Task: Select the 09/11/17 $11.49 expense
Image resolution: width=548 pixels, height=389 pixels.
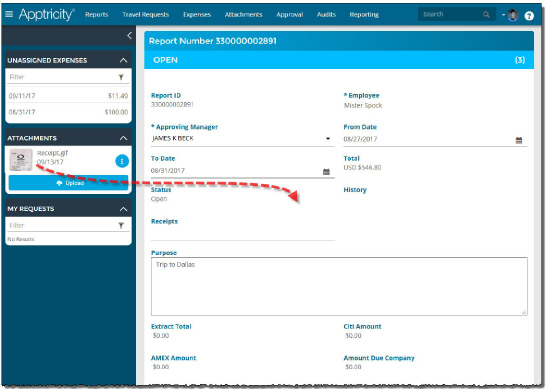Action: 68,95
